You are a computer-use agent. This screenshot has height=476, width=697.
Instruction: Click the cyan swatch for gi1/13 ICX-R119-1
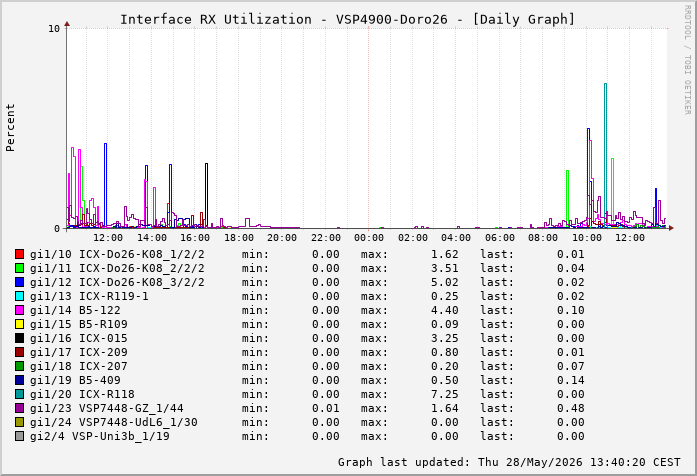[x=19, y=296]
